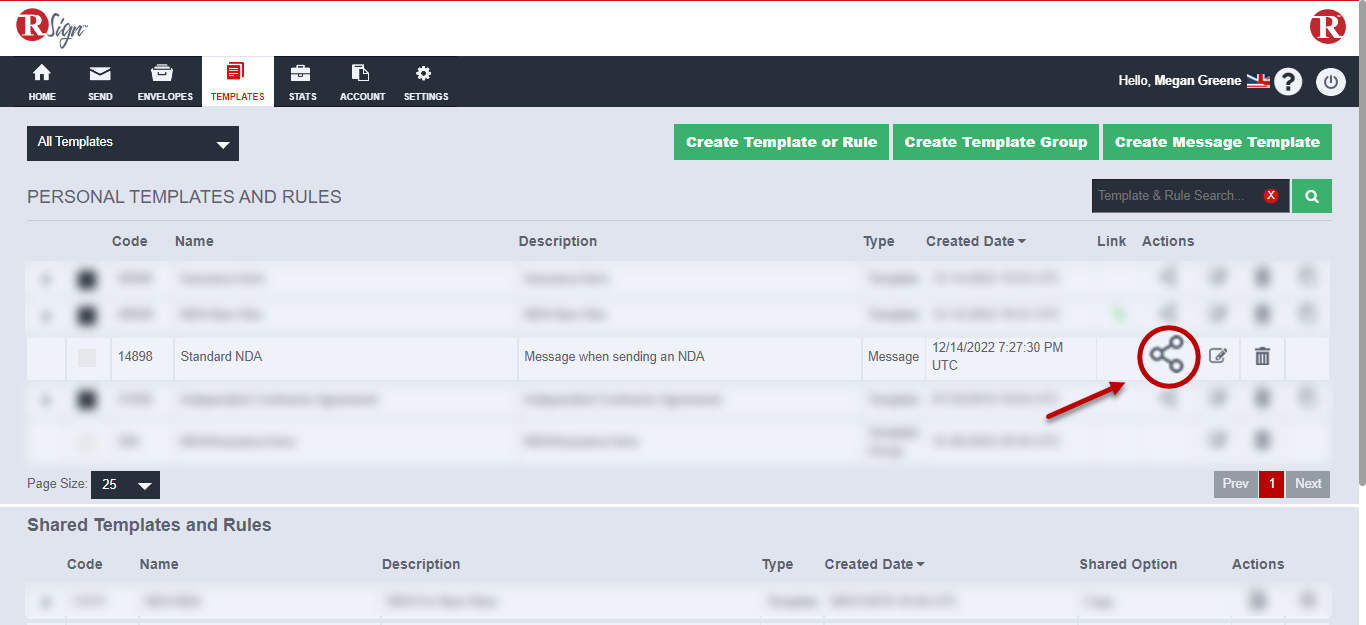This screenshot has height=625, width=1366.
Task: Tick the checkbox for Standard NDA row
Action: click(87, 357)
